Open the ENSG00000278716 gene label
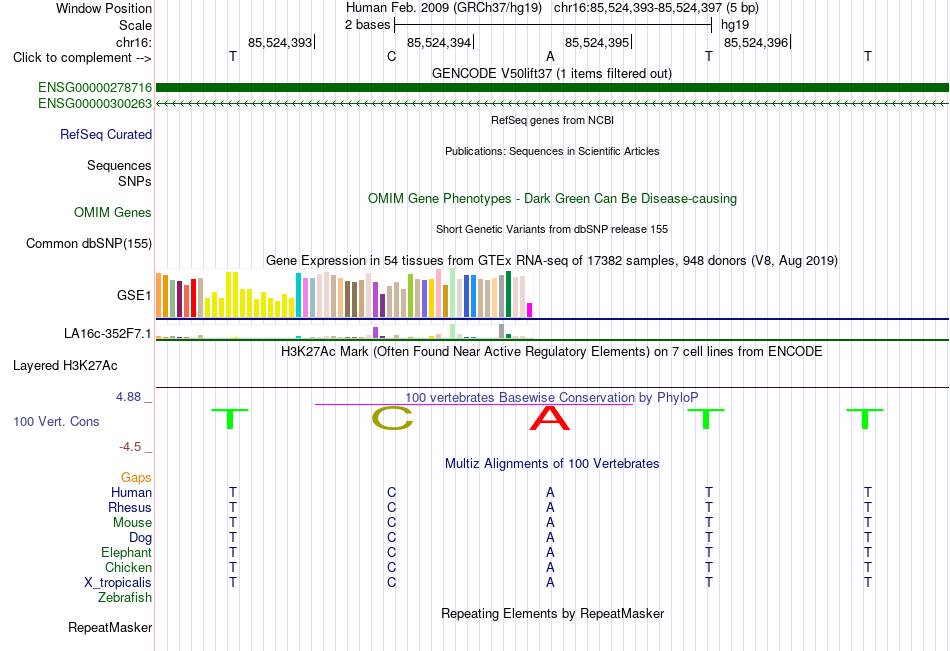950x651 pixels. point(95,88)
